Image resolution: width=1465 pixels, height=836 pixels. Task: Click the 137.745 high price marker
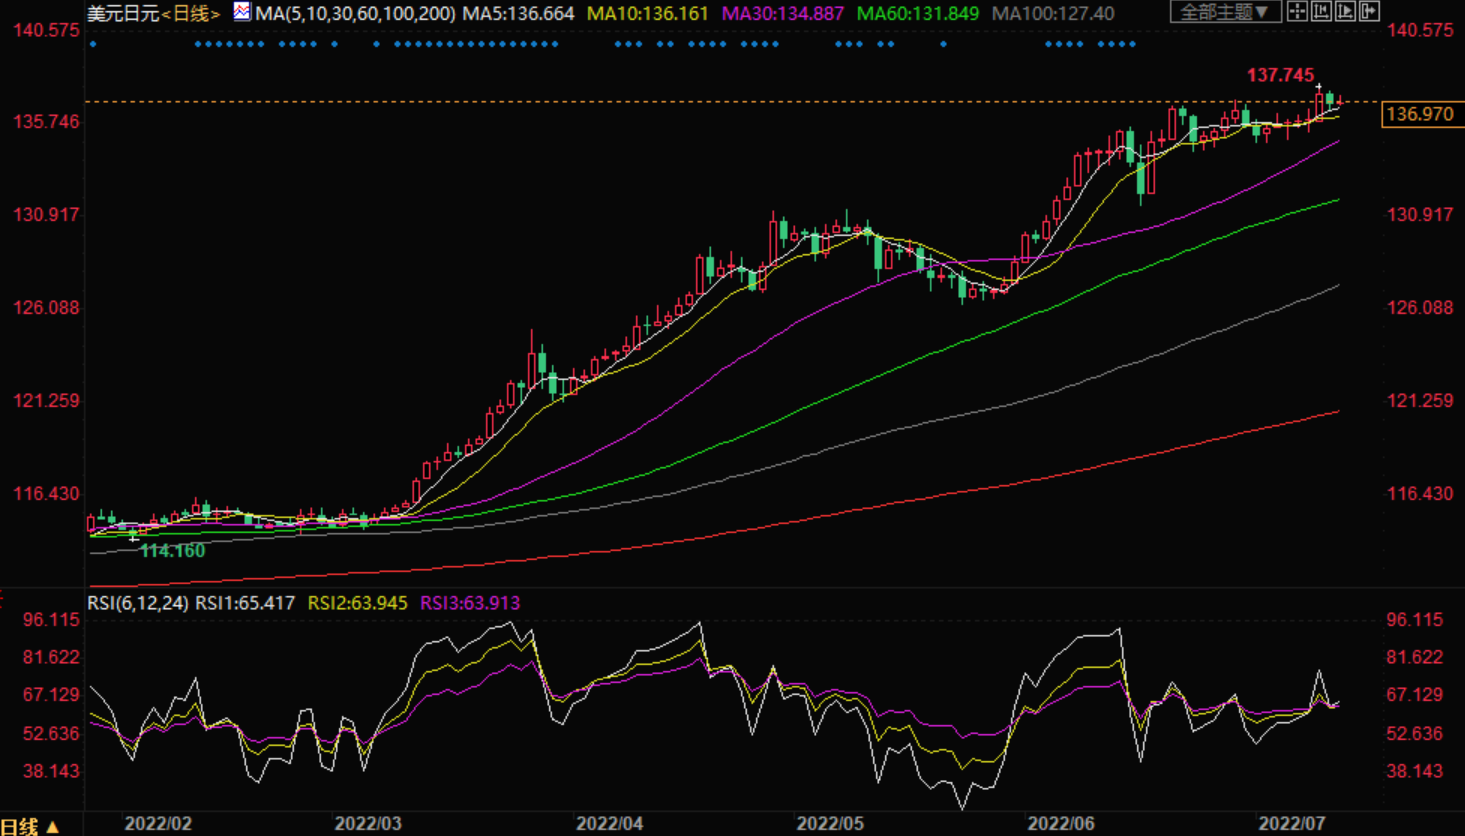[1280, 76]
